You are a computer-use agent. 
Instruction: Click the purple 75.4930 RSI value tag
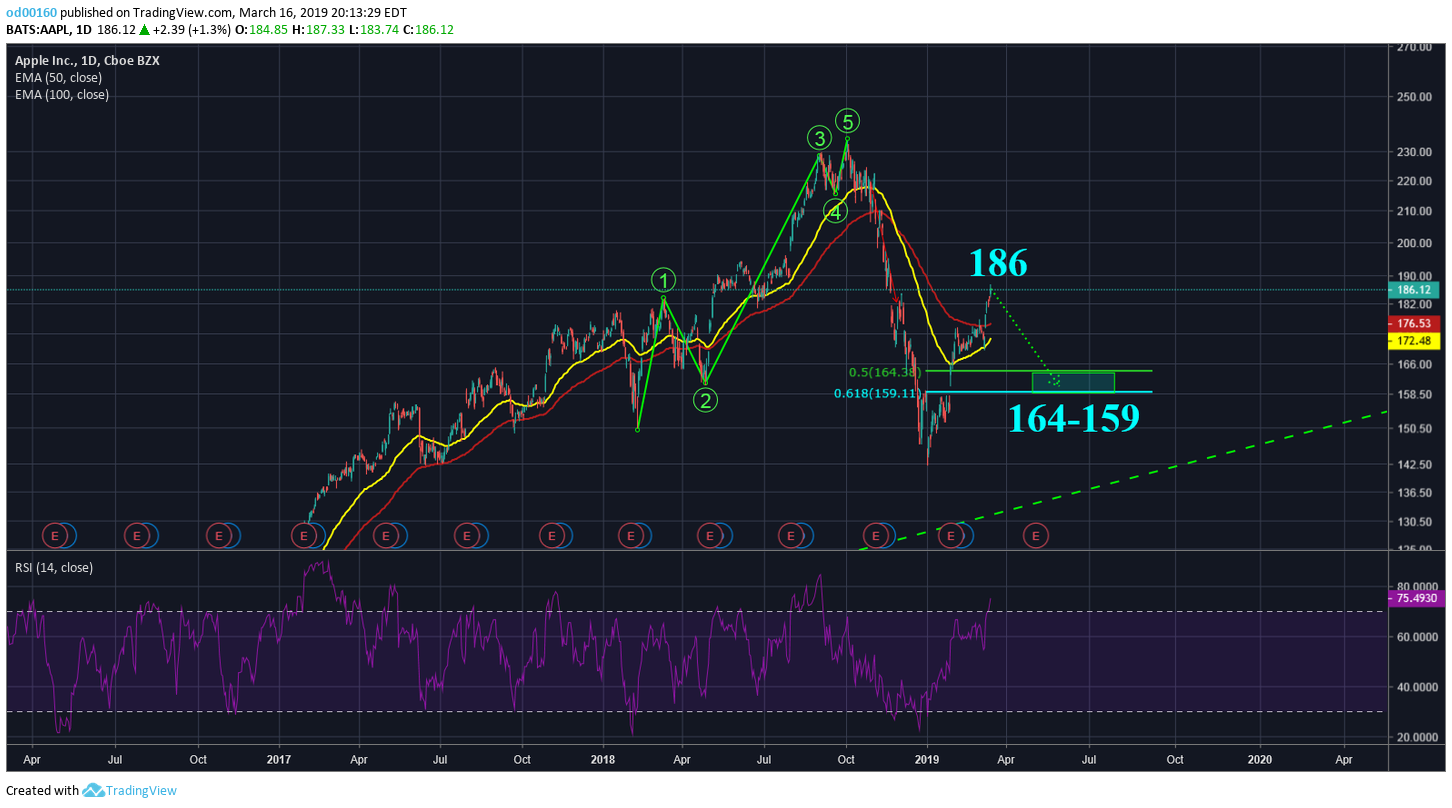pos(1415,599)
